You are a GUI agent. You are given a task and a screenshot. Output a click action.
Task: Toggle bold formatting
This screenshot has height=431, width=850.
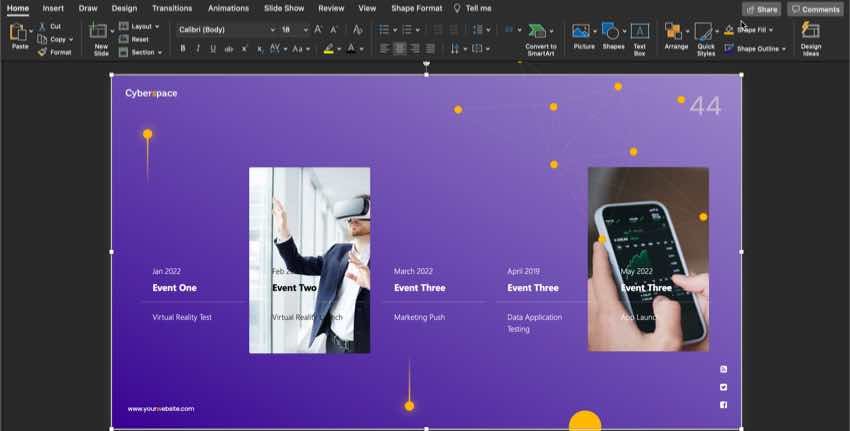coord(183,48)
